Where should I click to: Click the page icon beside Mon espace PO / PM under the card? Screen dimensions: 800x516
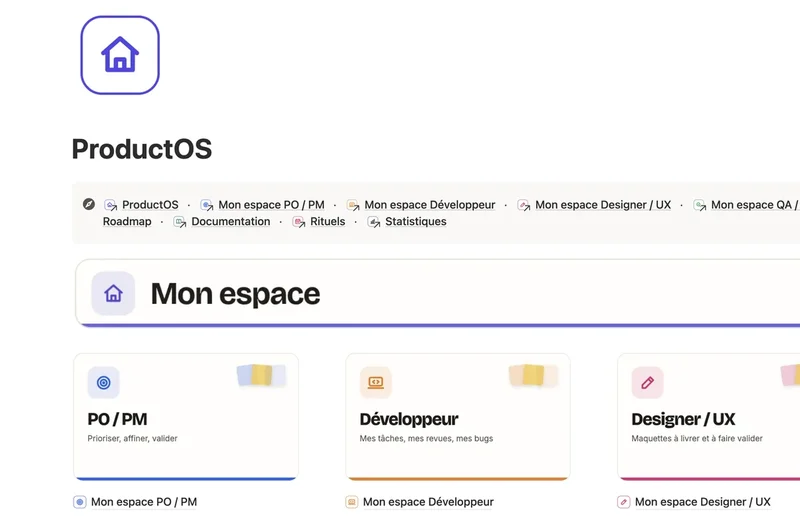80,502
